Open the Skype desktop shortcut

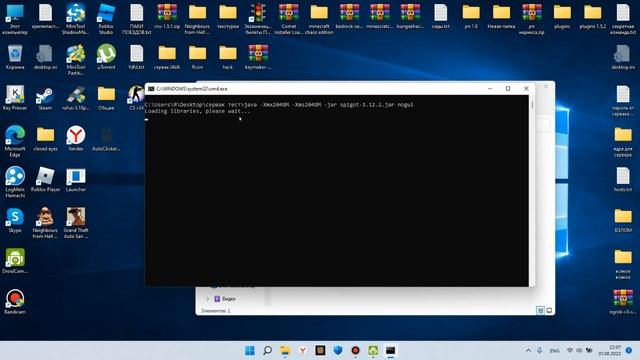tap(15, 220)
